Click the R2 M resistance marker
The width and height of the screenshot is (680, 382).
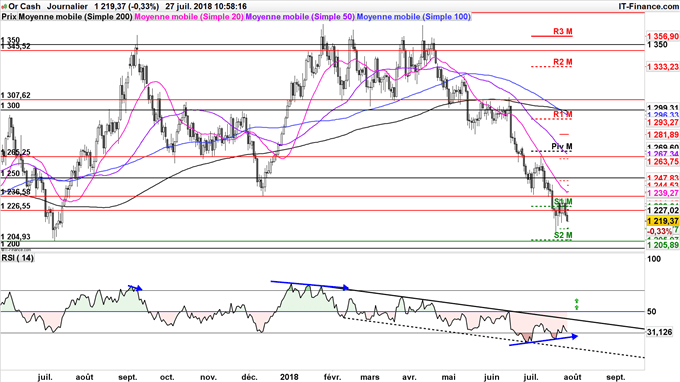562,62
